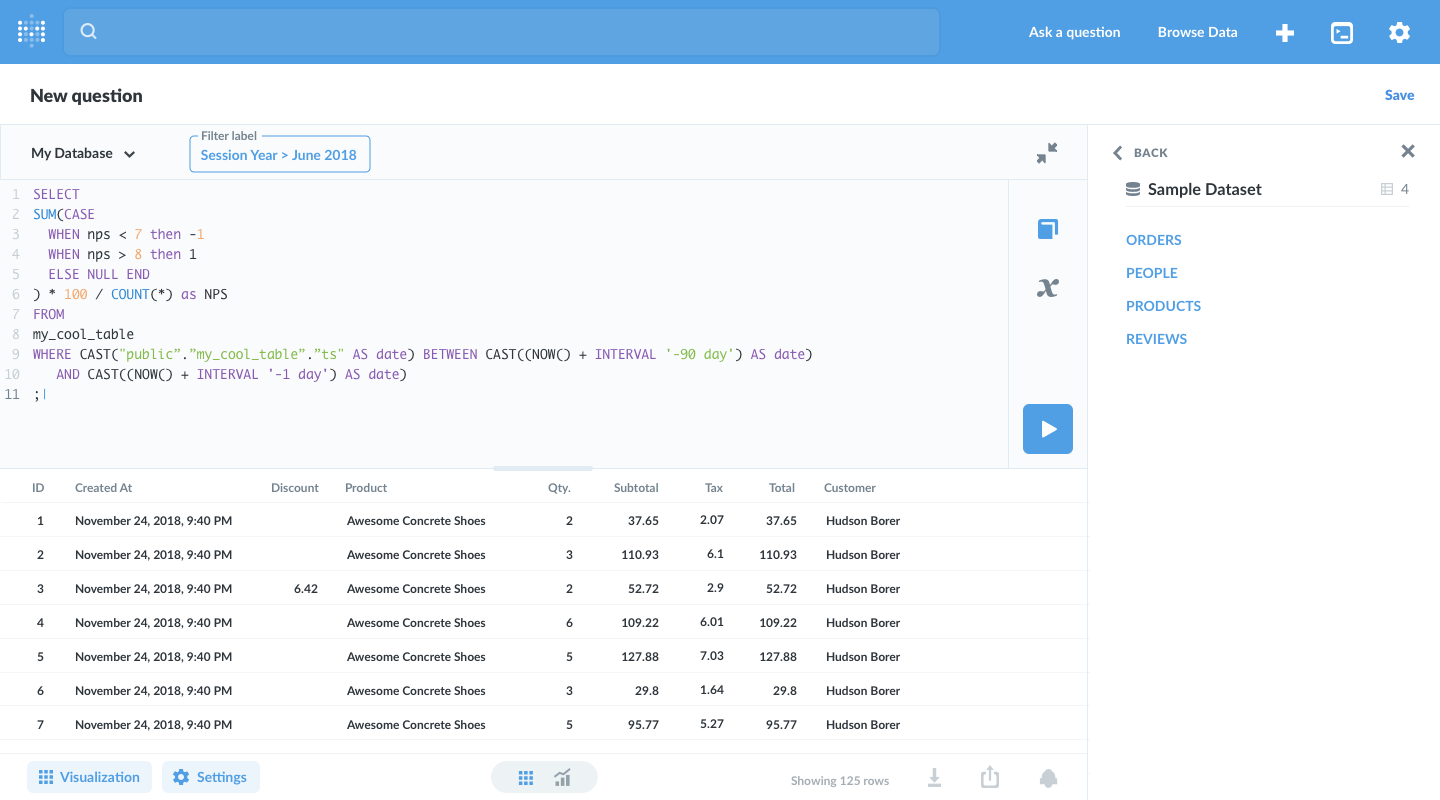
Task: Open the My Database dropdown
Action: coord(83,153)
